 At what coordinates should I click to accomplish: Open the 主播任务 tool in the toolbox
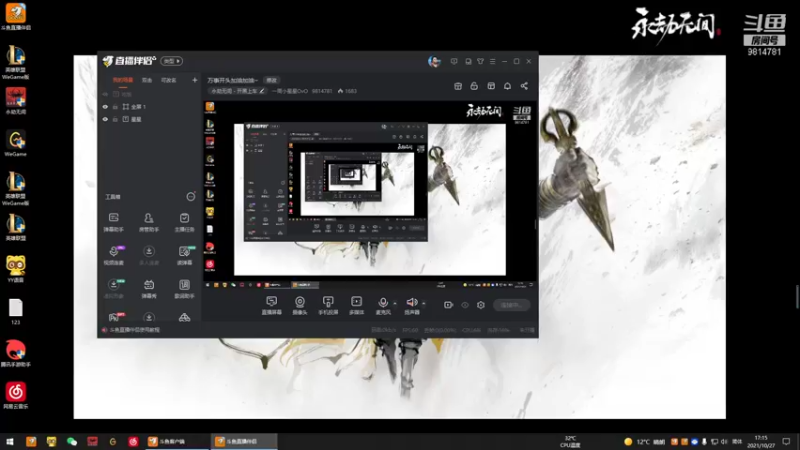point(184,222)
